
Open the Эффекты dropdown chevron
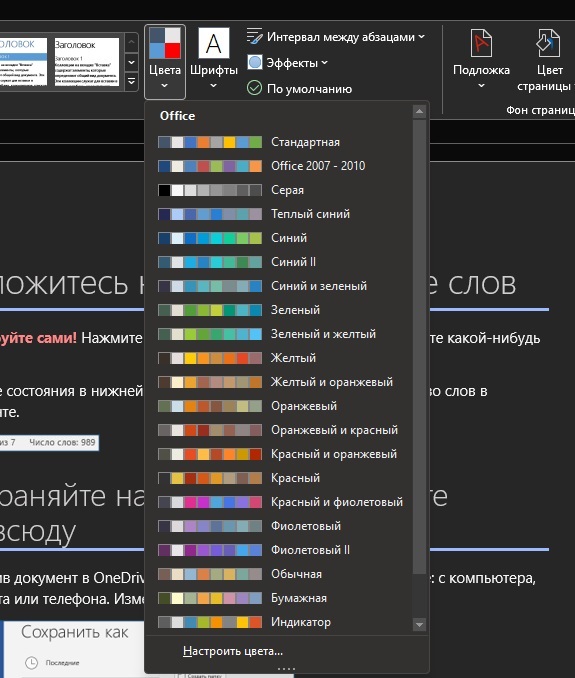(325, 63)
